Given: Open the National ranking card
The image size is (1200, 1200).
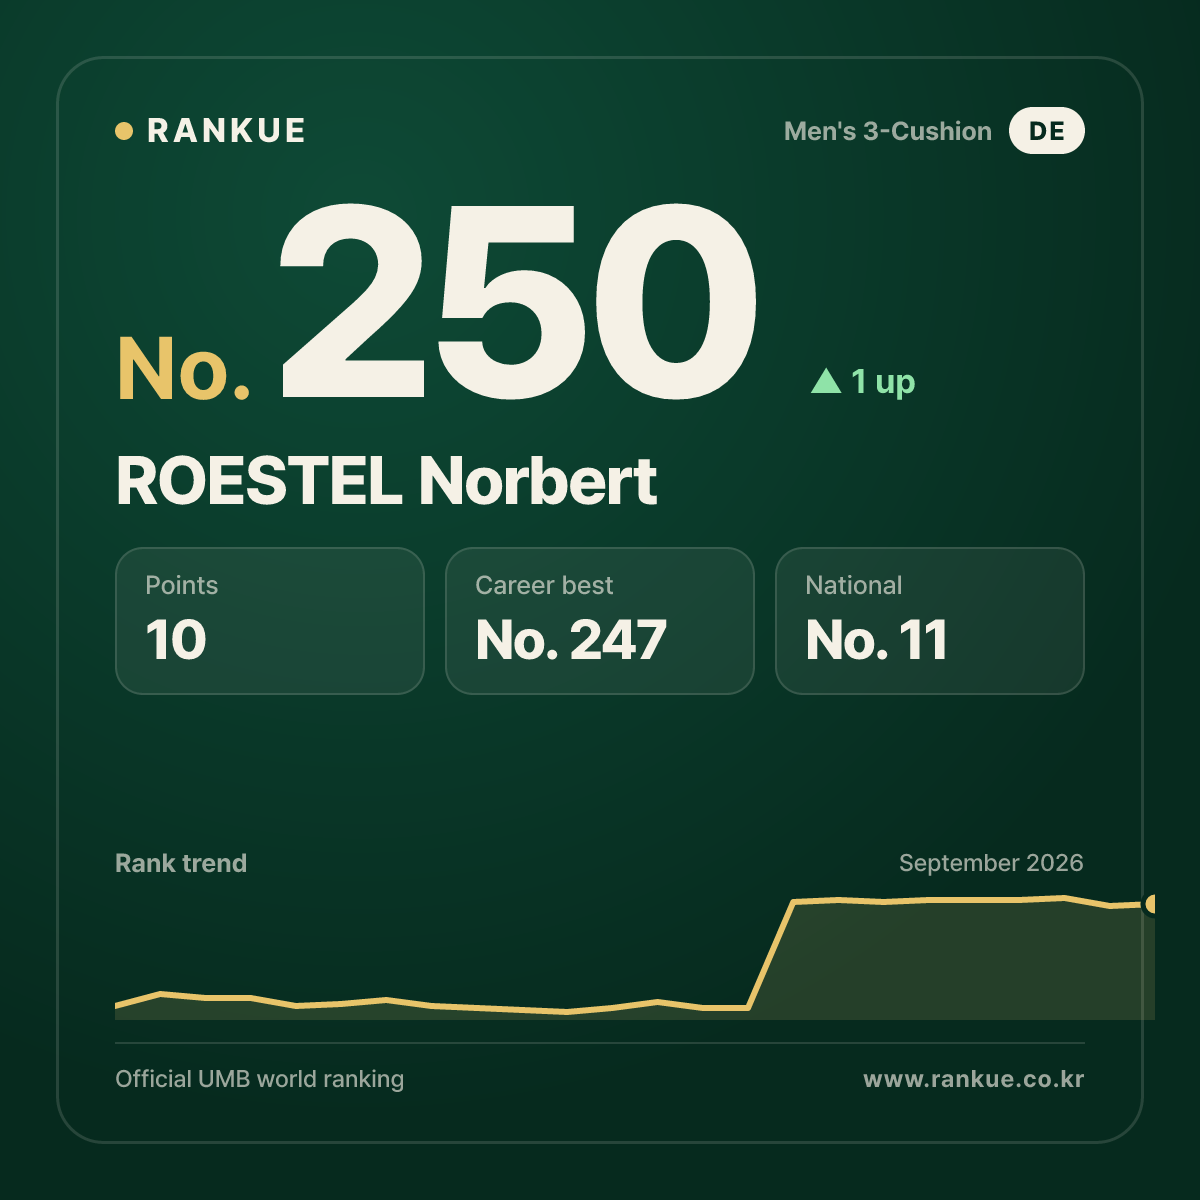Looking at the screenshot, I should (930, 621).
